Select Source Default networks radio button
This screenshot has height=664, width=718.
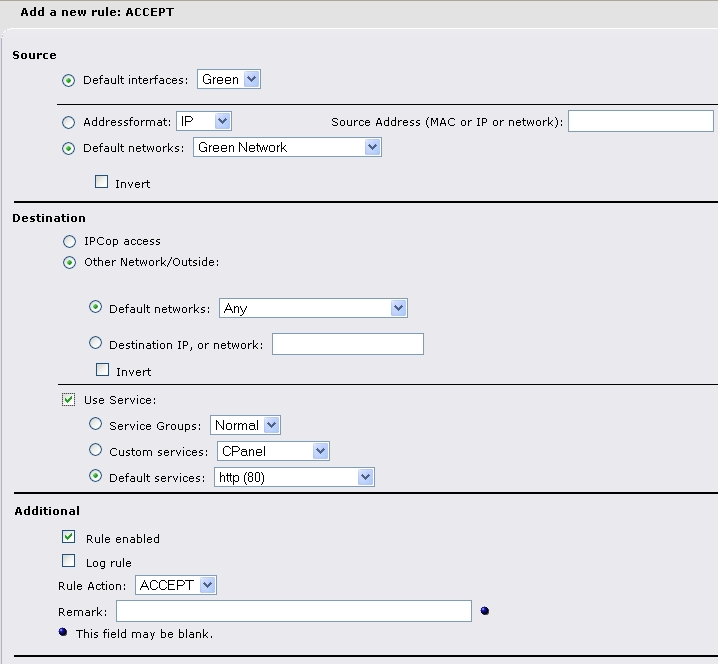(68, 148)
